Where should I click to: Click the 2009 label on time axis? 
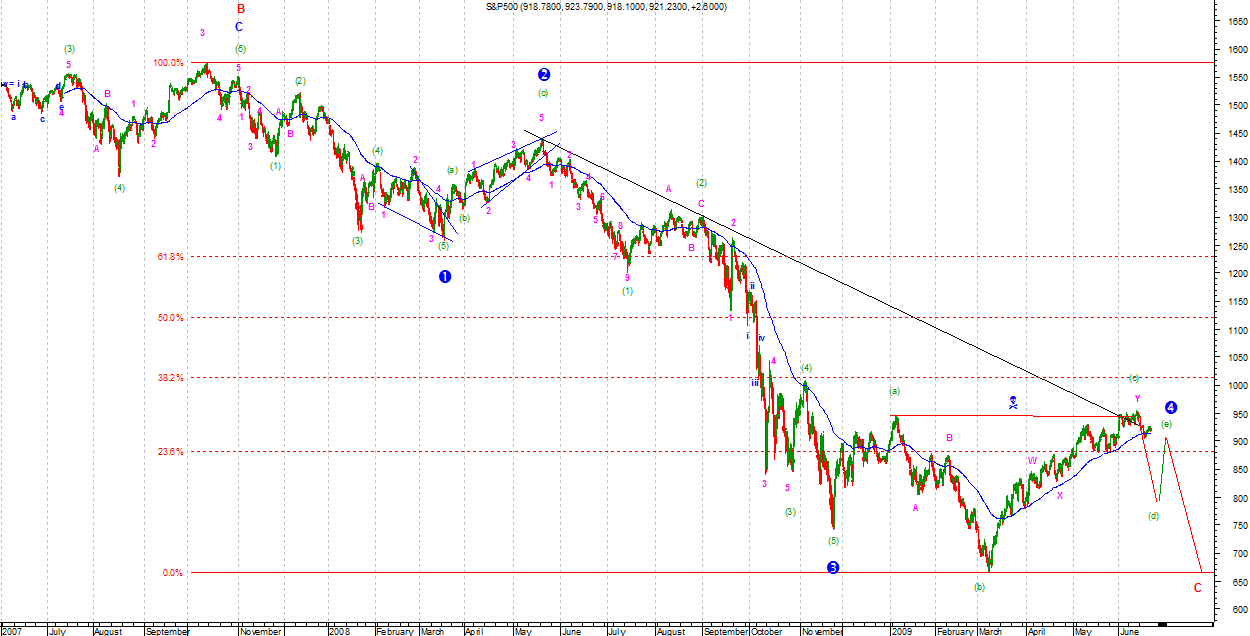(x=902, y=631)
